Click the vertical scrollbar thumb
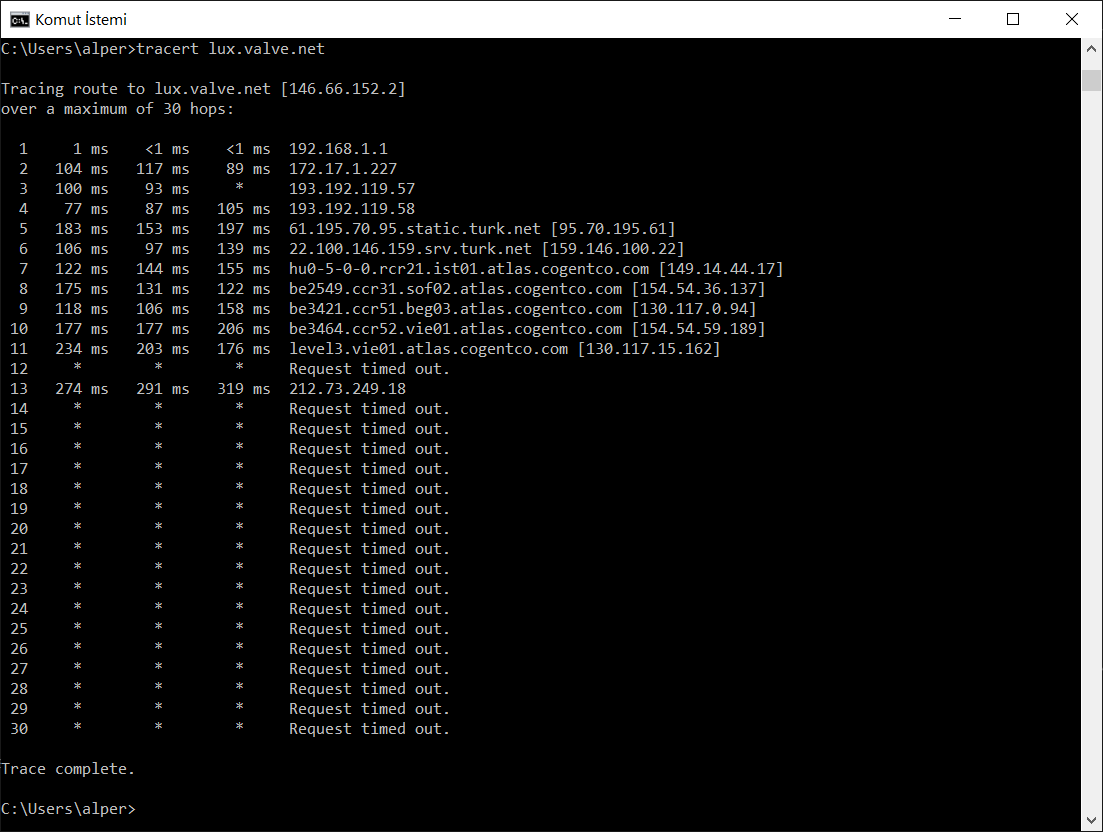1103x832 pixels. coord(1091,79)
